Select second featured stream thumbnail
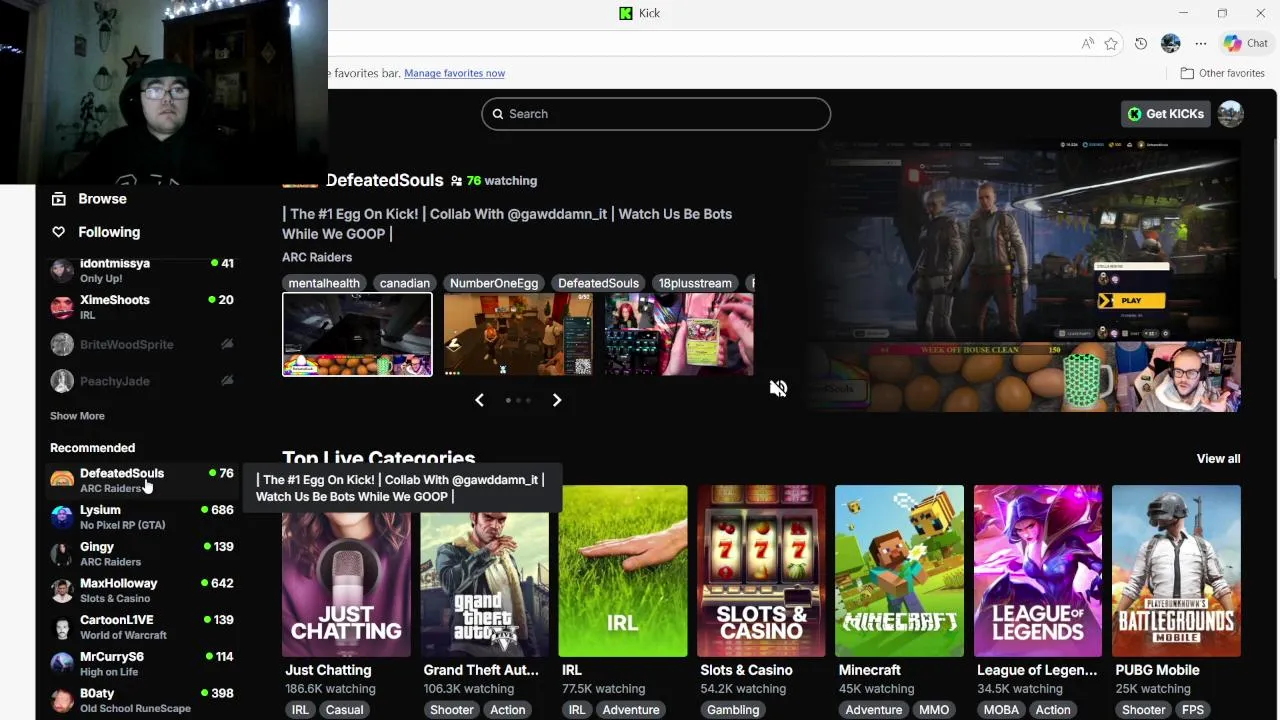This screenshot has height=720, width=1280. click(518, 334)
